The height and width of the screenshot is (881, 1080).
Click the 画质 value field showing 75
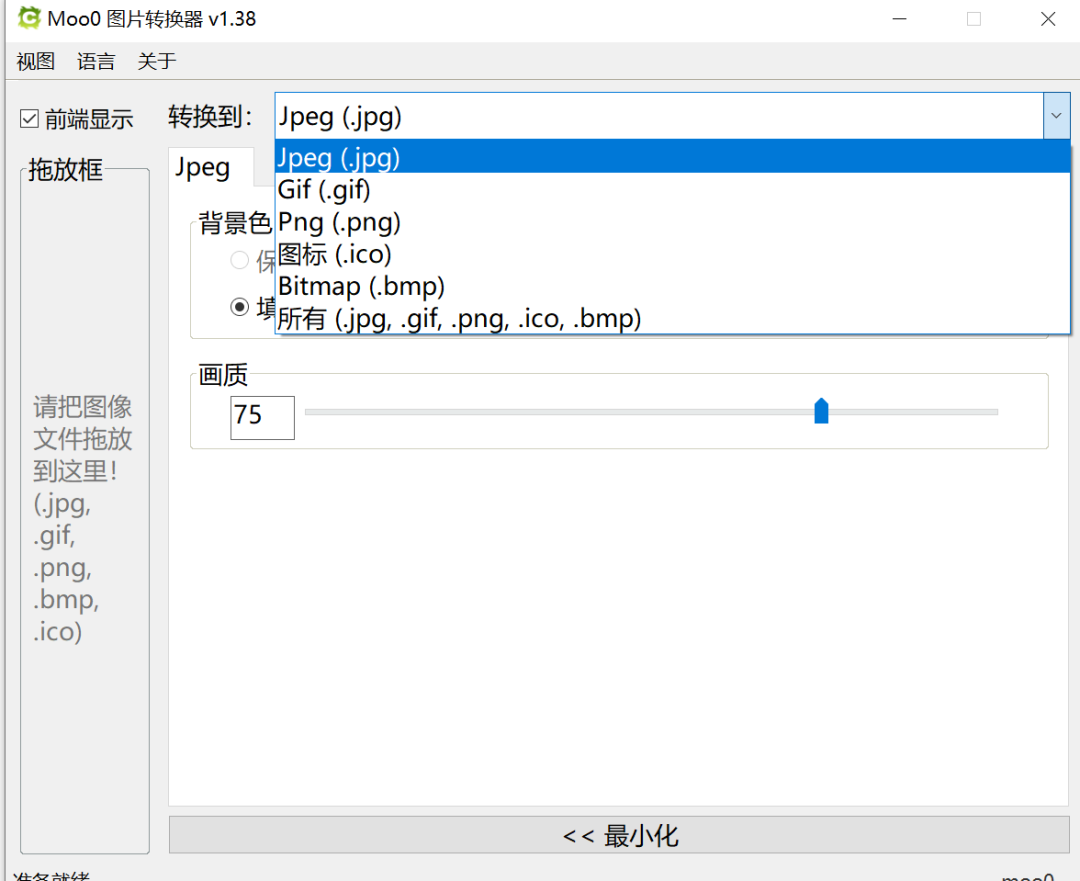pos(262,417)
